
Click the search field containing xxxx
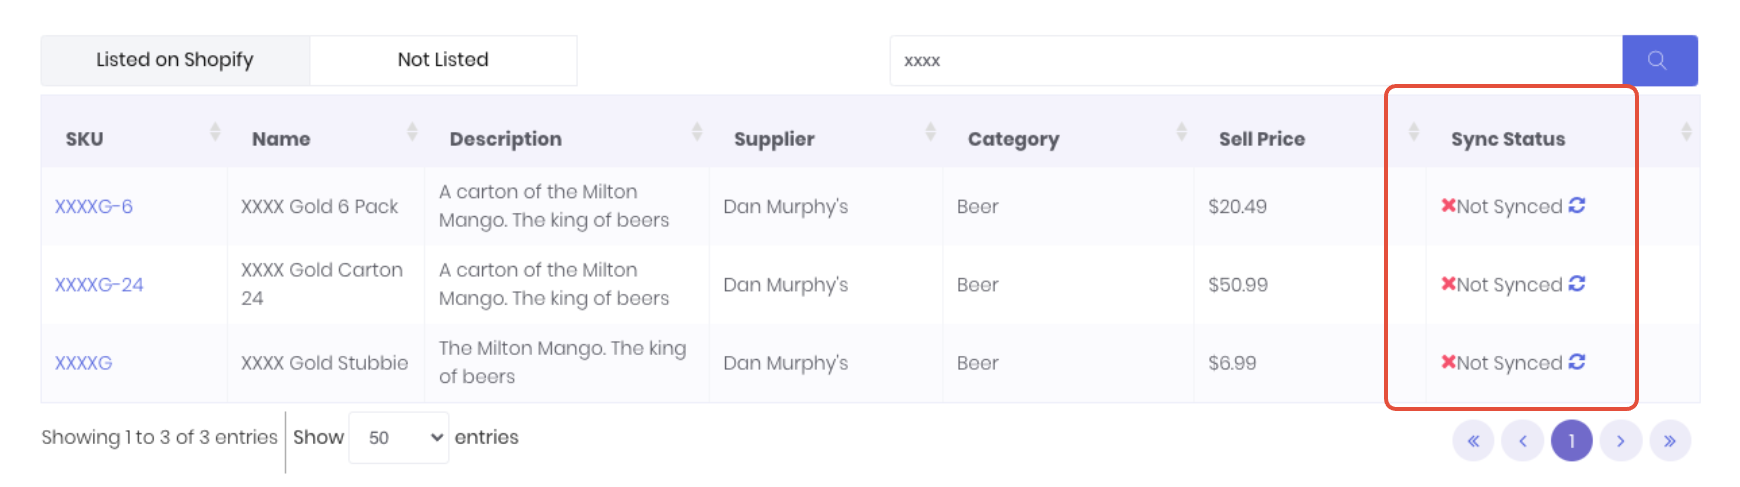tap(1255, 60)
